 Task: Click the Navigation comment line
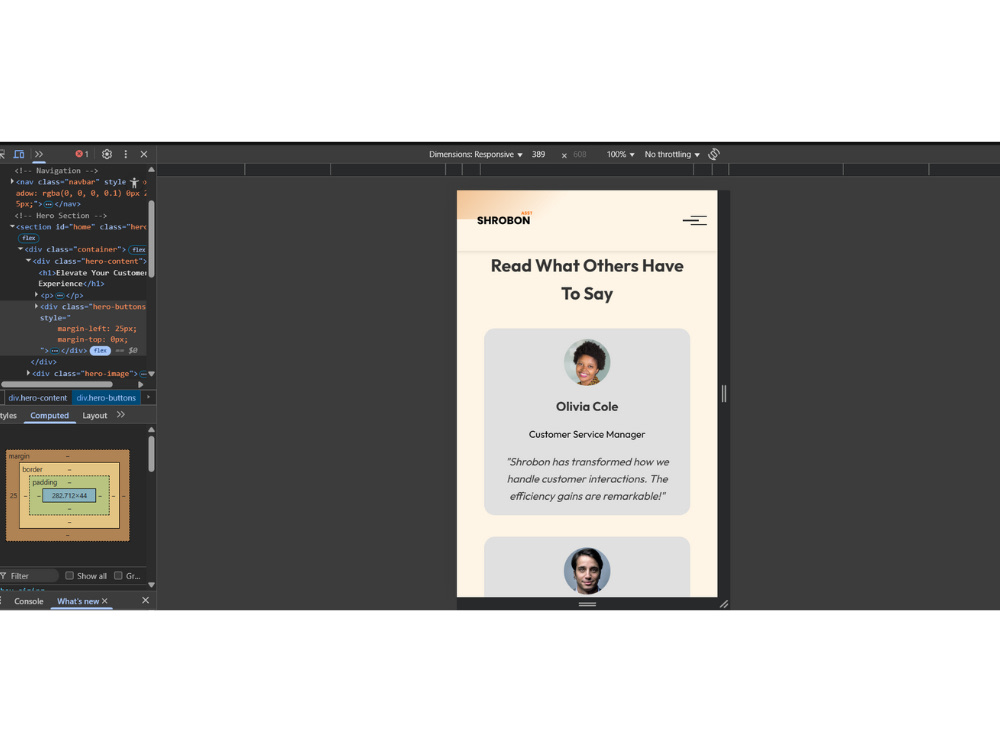pos(56,171)
